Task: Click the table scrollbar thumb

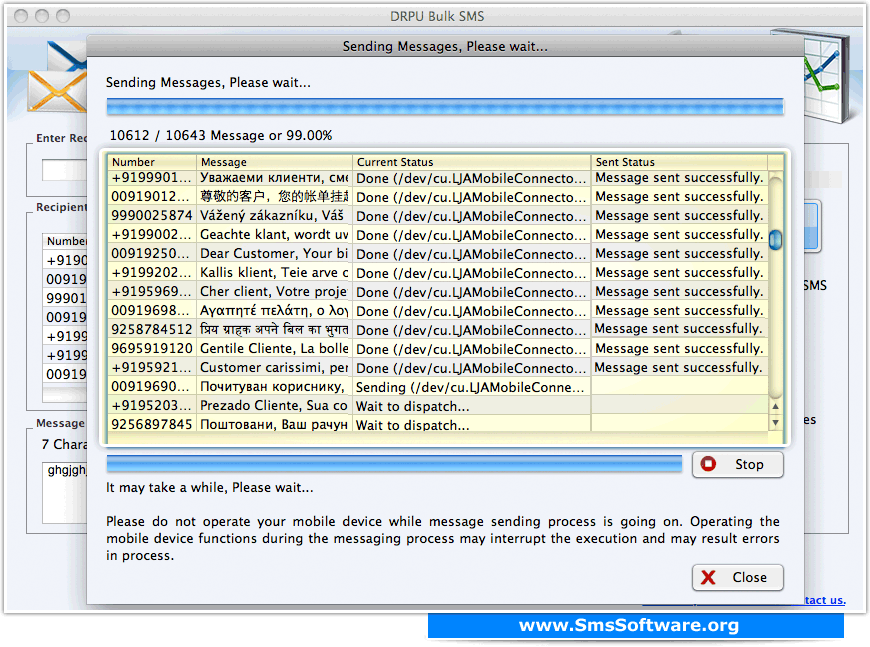Action: click(x=775, y=240)
